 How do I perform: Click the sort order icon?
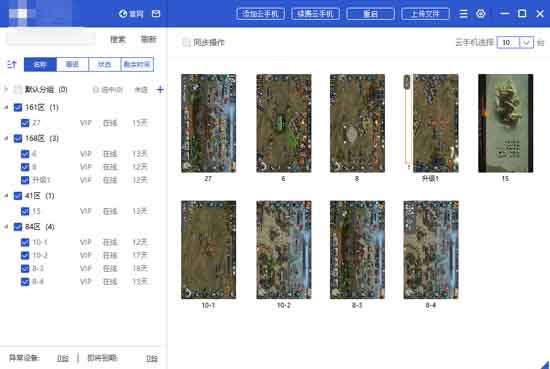12,65
